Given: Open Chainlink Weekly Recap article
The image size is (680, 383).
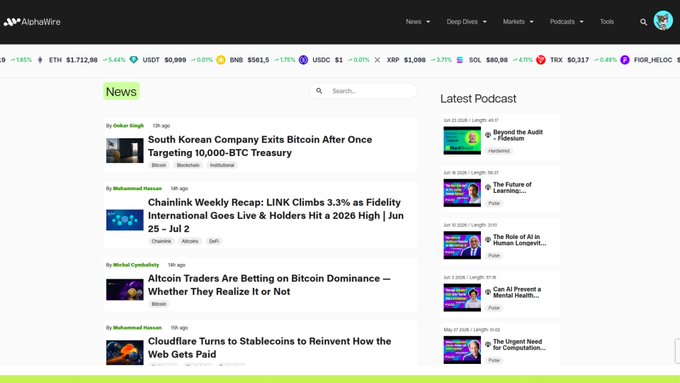Looking at the screenshot, I should pos(276,216).
